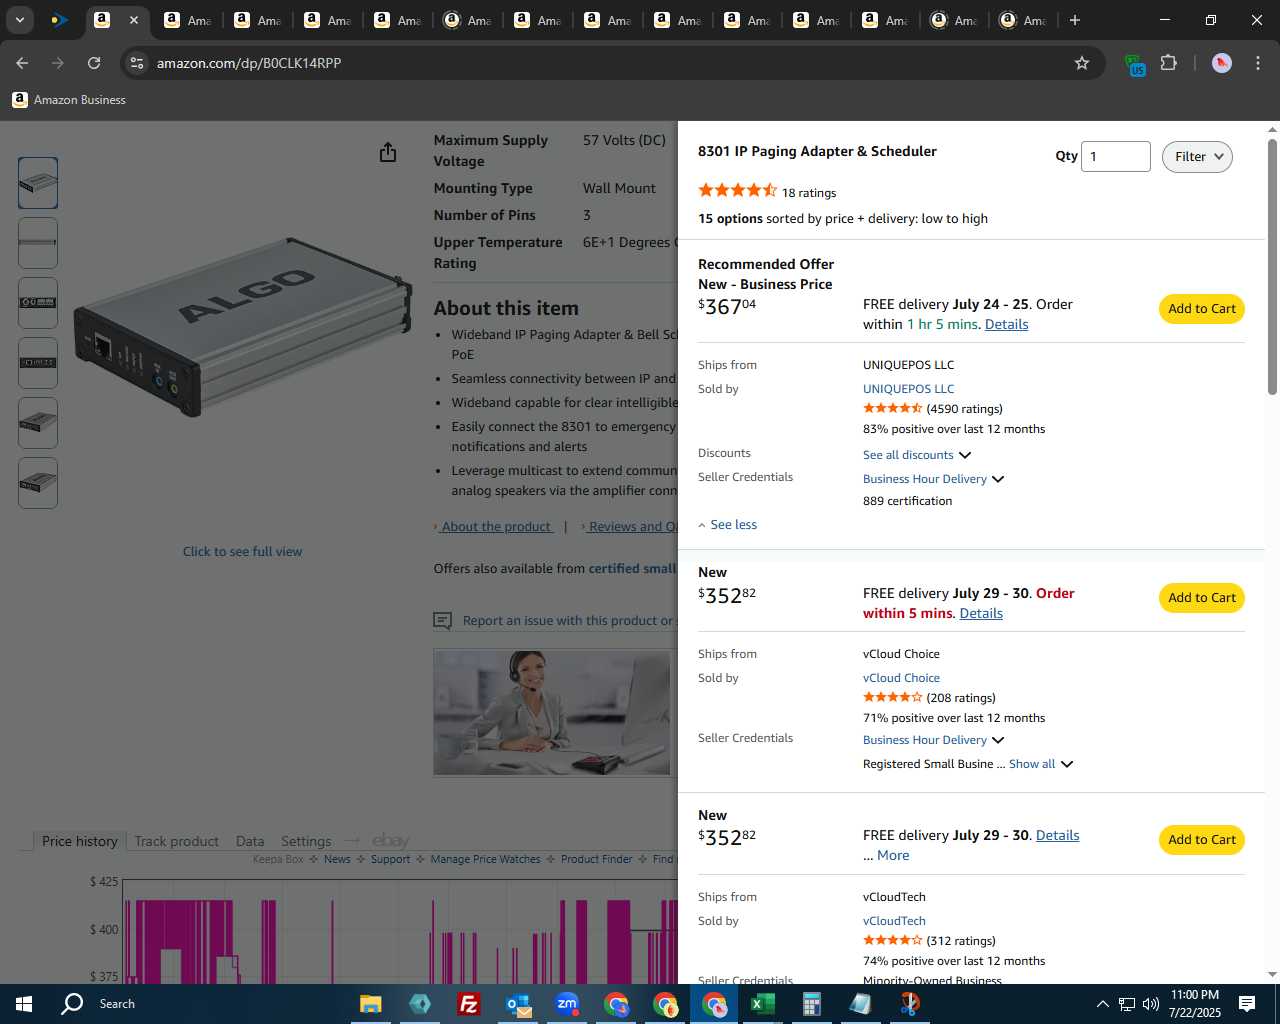Click the address bar URL
The image size is (1280, 1024).
click(249, 63)
